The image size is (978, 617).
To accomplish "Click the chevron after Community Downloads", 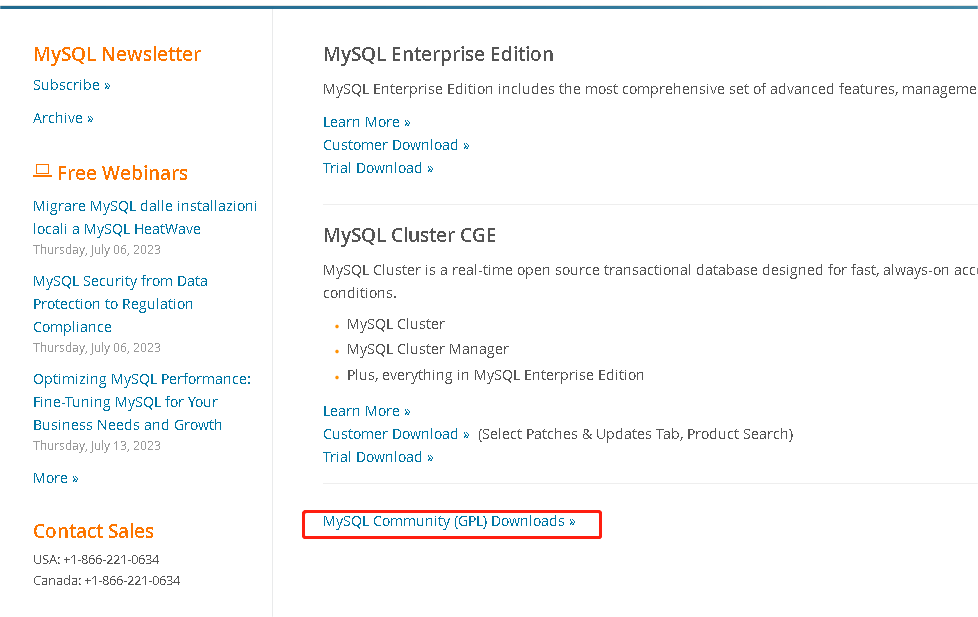I will [x=572, y=521].
